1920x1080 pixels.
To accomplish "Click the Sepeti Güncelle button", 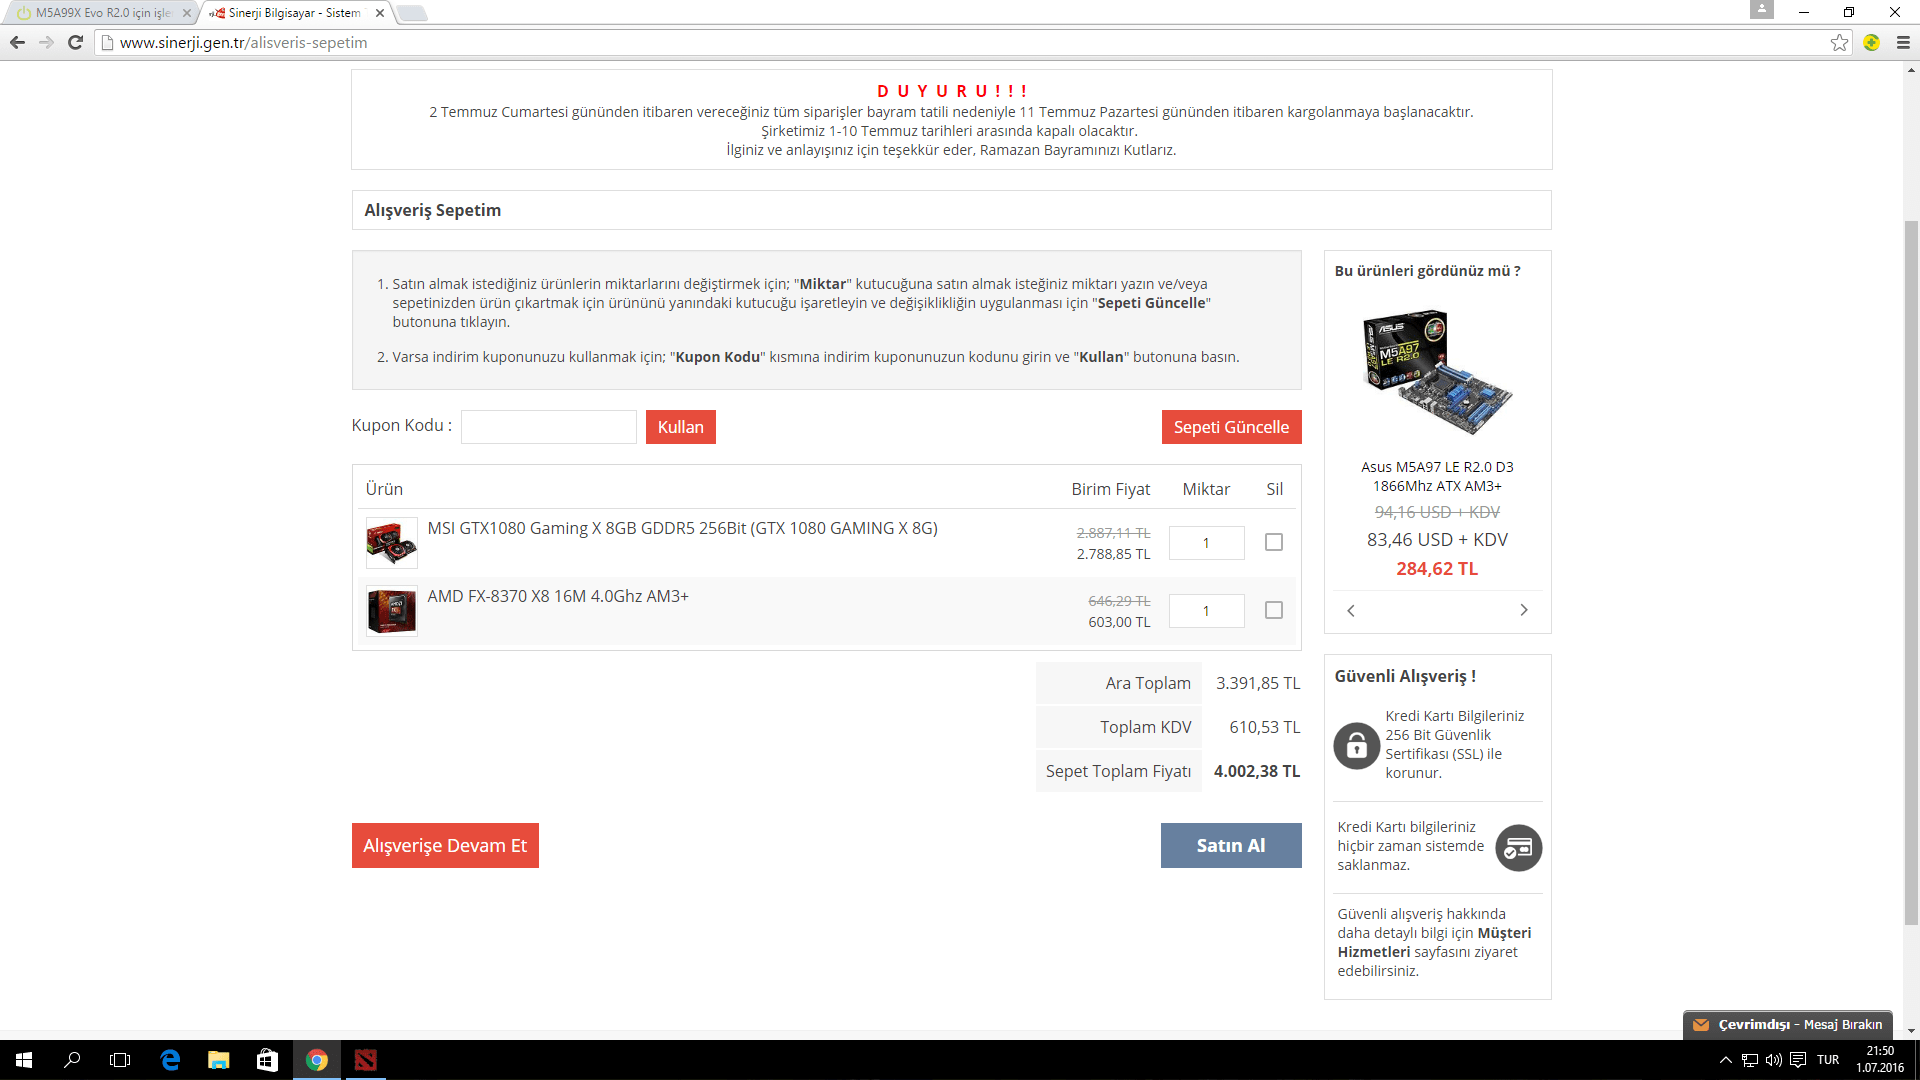I will point(1230,427).
